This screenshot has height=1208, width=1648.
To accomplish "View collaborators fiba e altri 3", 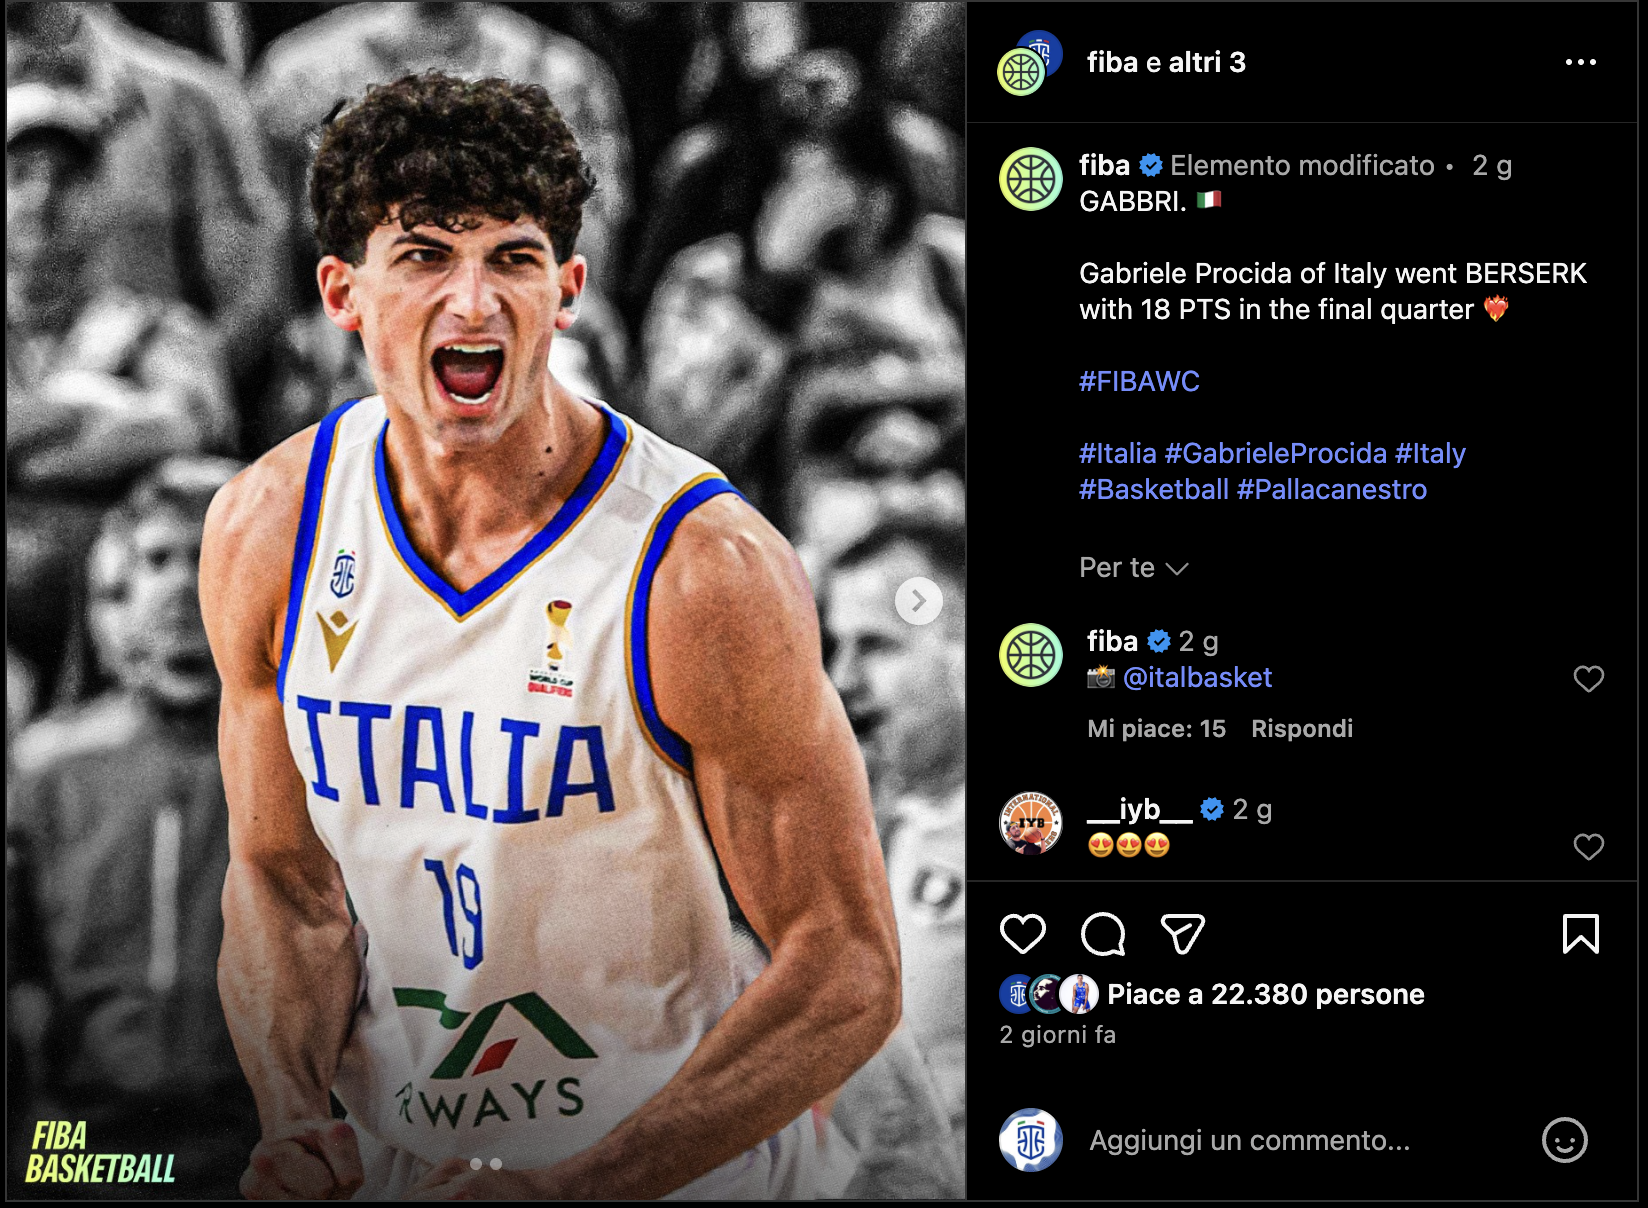I will [1166, 62].
